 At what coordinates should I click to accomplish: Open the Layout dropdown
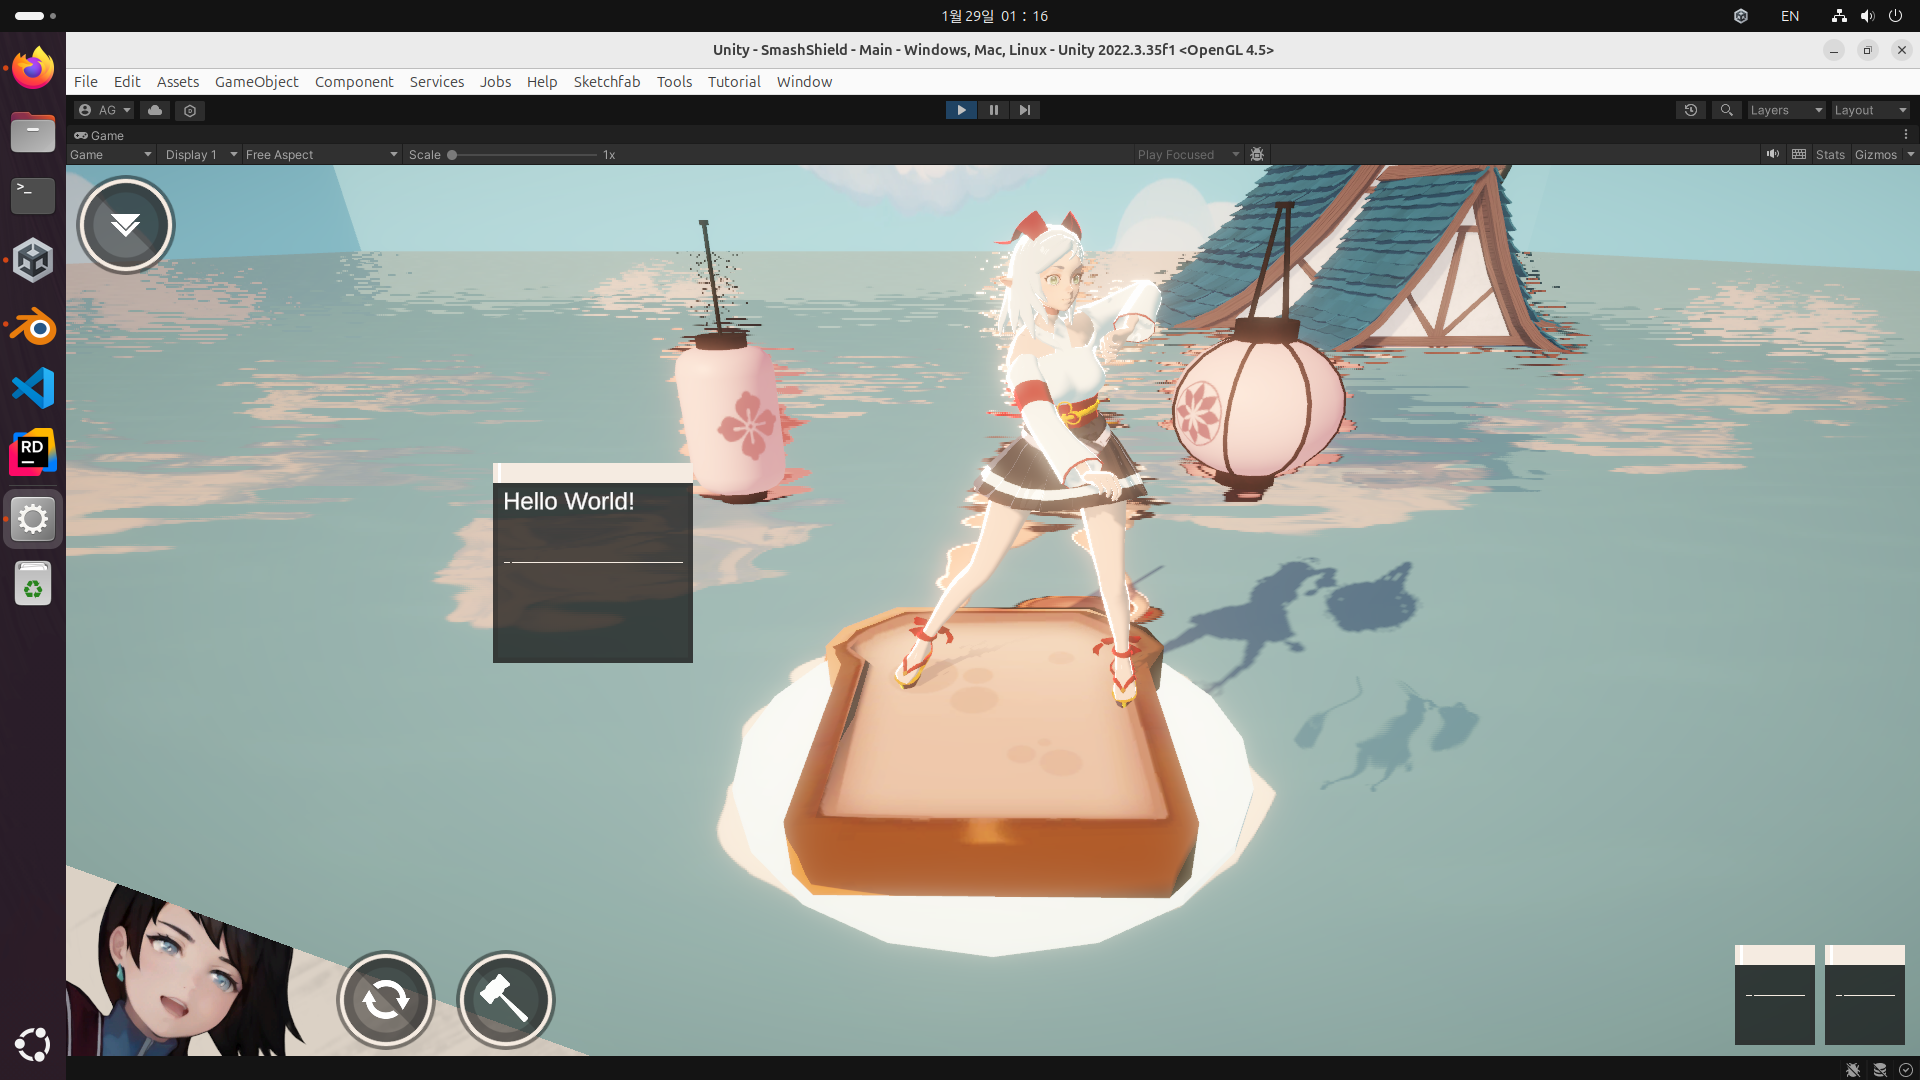point(1870,110)
